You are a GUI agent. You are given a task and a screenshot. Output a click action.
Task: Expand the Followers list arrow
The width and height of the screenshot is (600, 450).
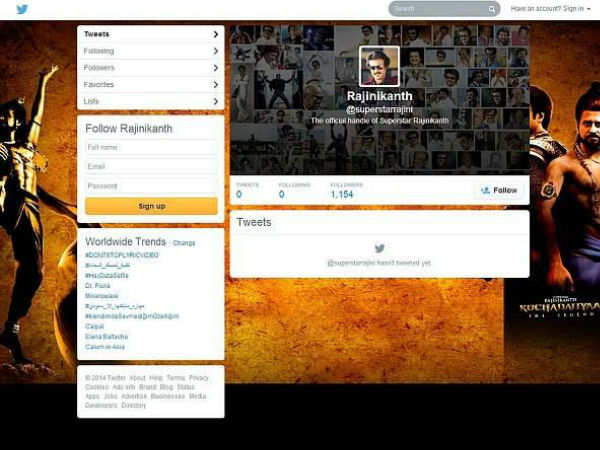pos(216,68)
